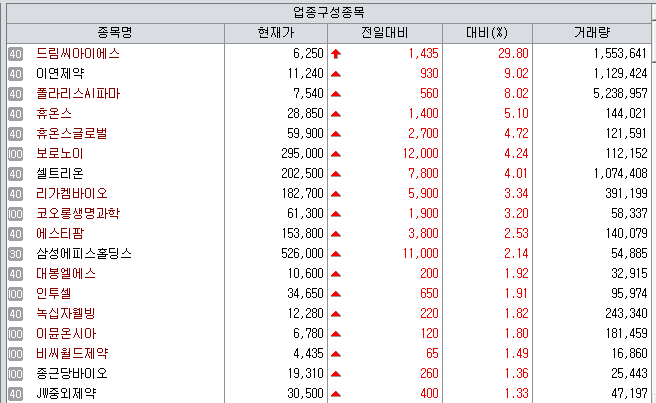Screen dimensions: 656x403
Task: Click current price 295,000 of 보로노이
Action: pyautogui.click(x=302, y=154)
